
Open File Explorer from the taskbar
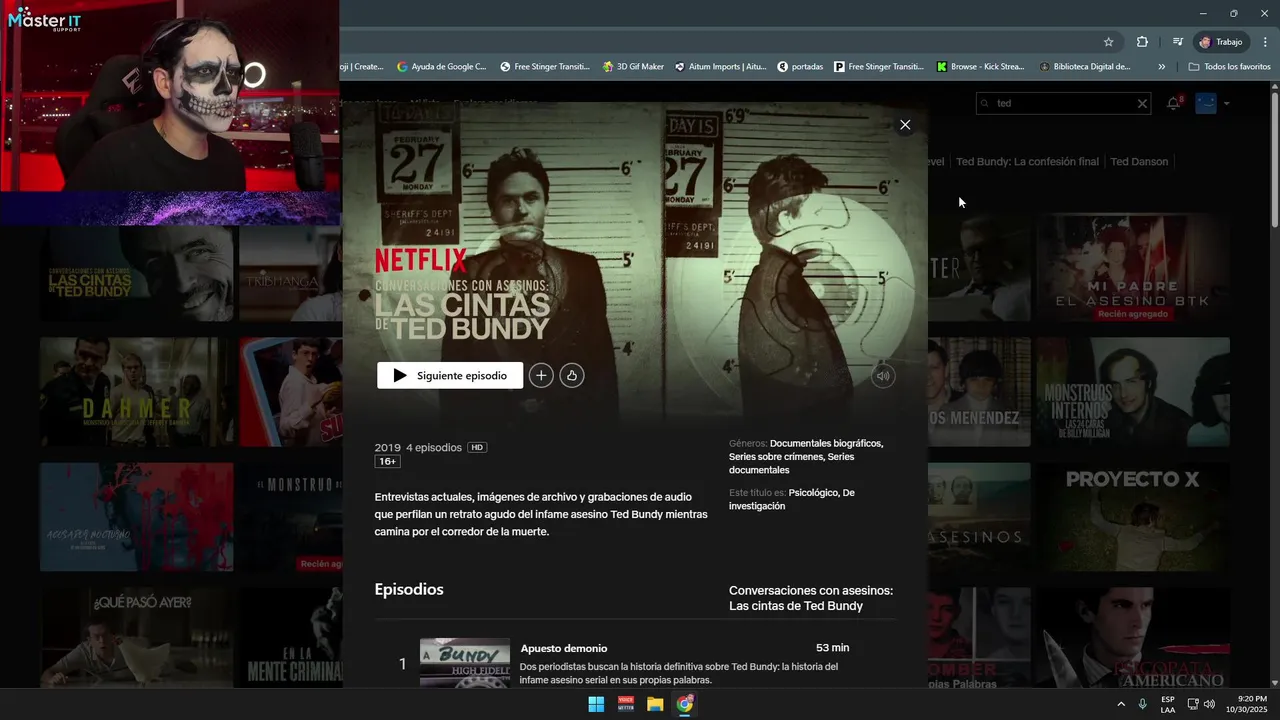(x=655, y=704)
